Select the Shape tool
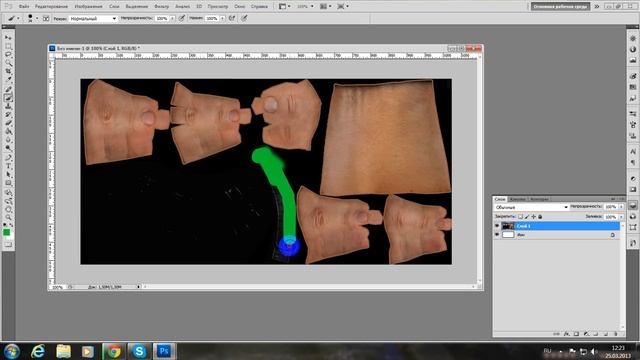The width and height of the screenshot is (640, 360). coord(8,183)
